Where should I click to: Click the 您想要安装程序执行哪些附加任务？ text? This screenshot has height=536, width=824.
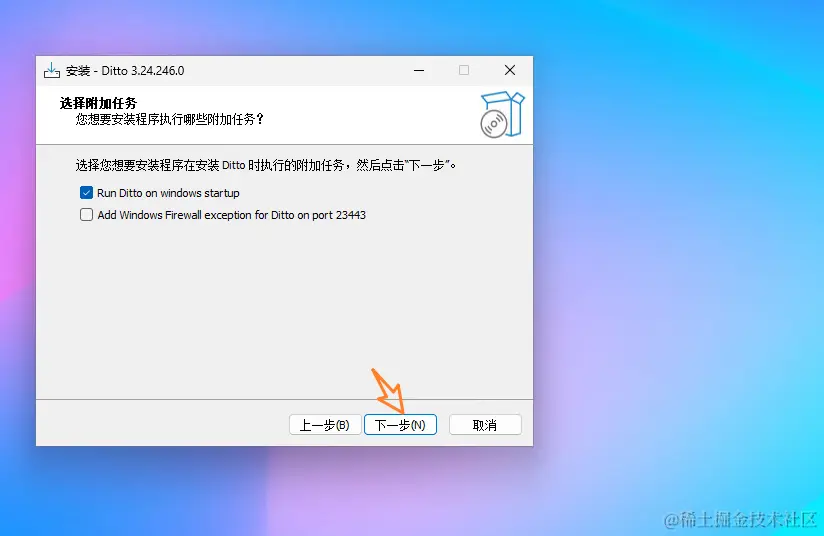[169, 120]
